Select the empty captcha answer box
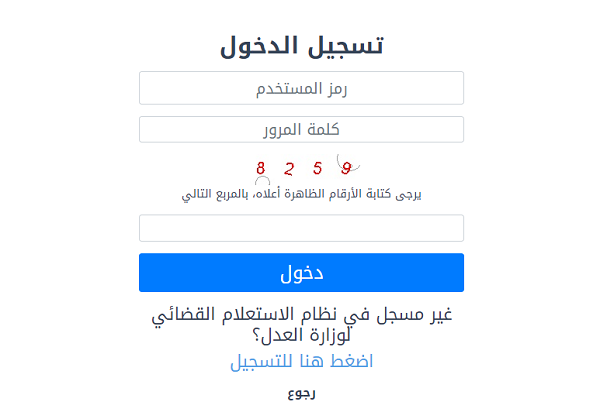Image resolution: width=600 pixels, height=419 pixels. coord(301,228)
